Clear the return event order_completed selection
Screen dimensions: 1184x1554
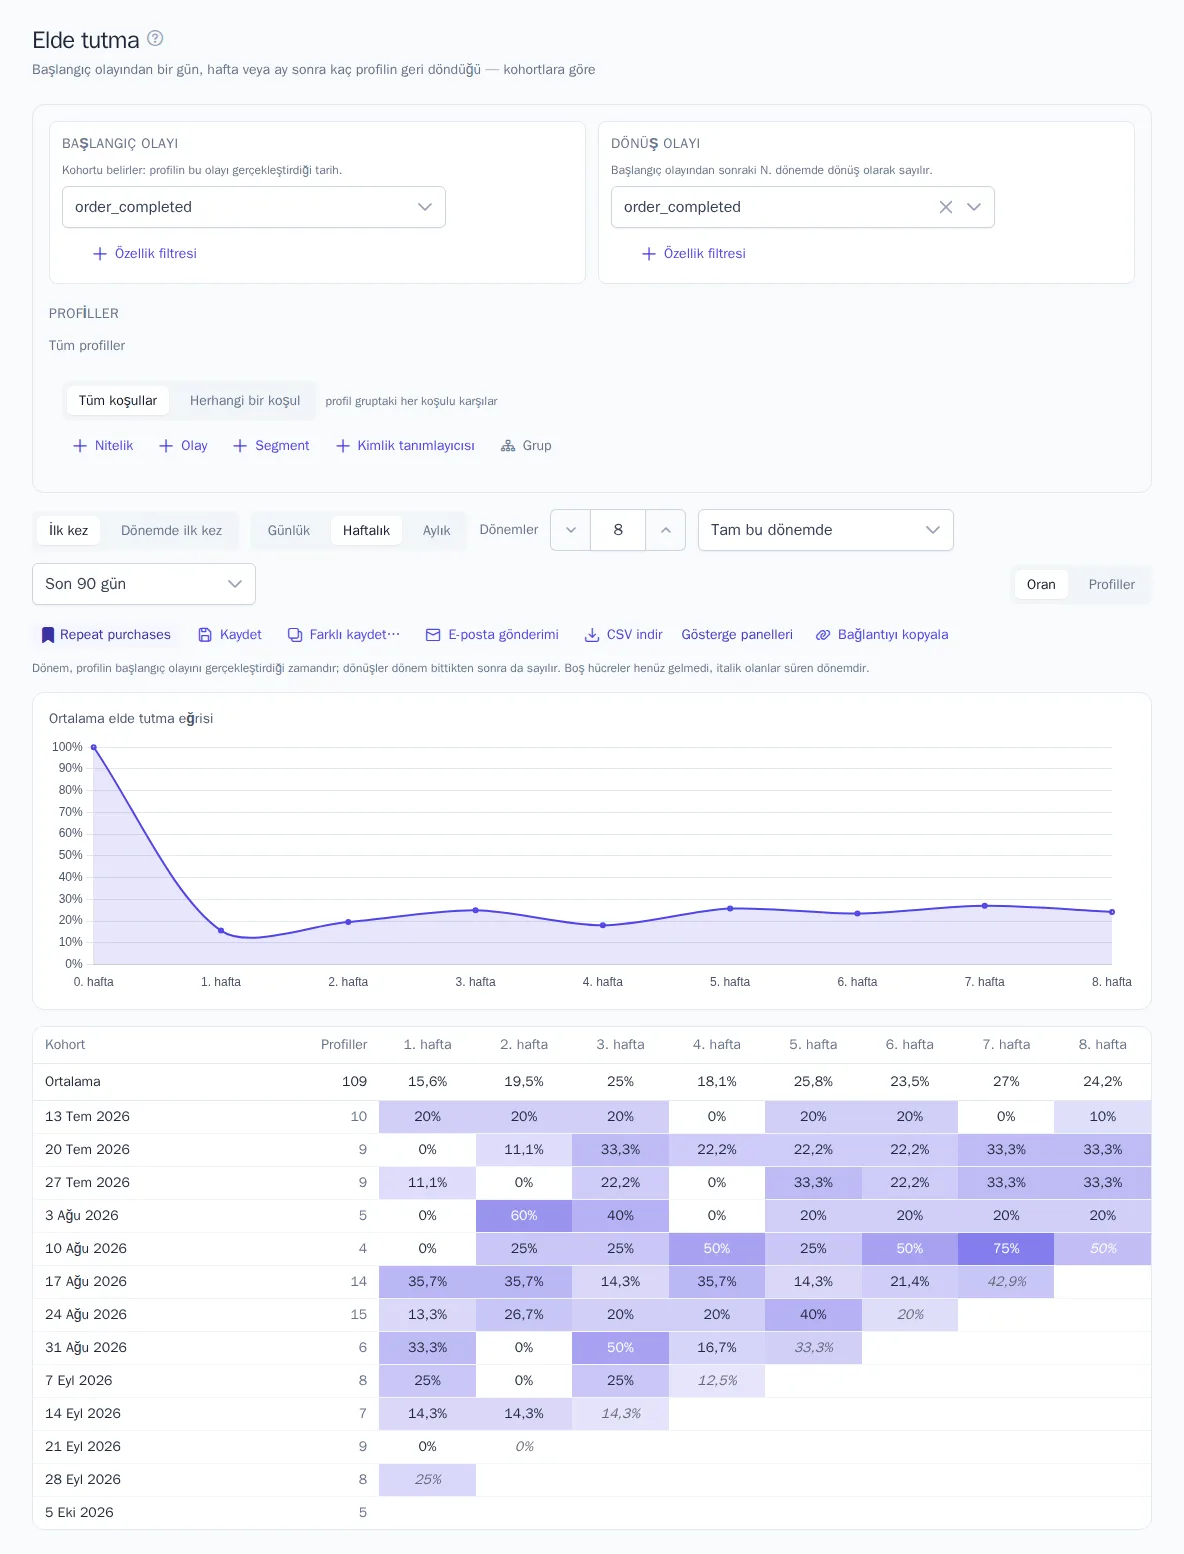(945, 207)
